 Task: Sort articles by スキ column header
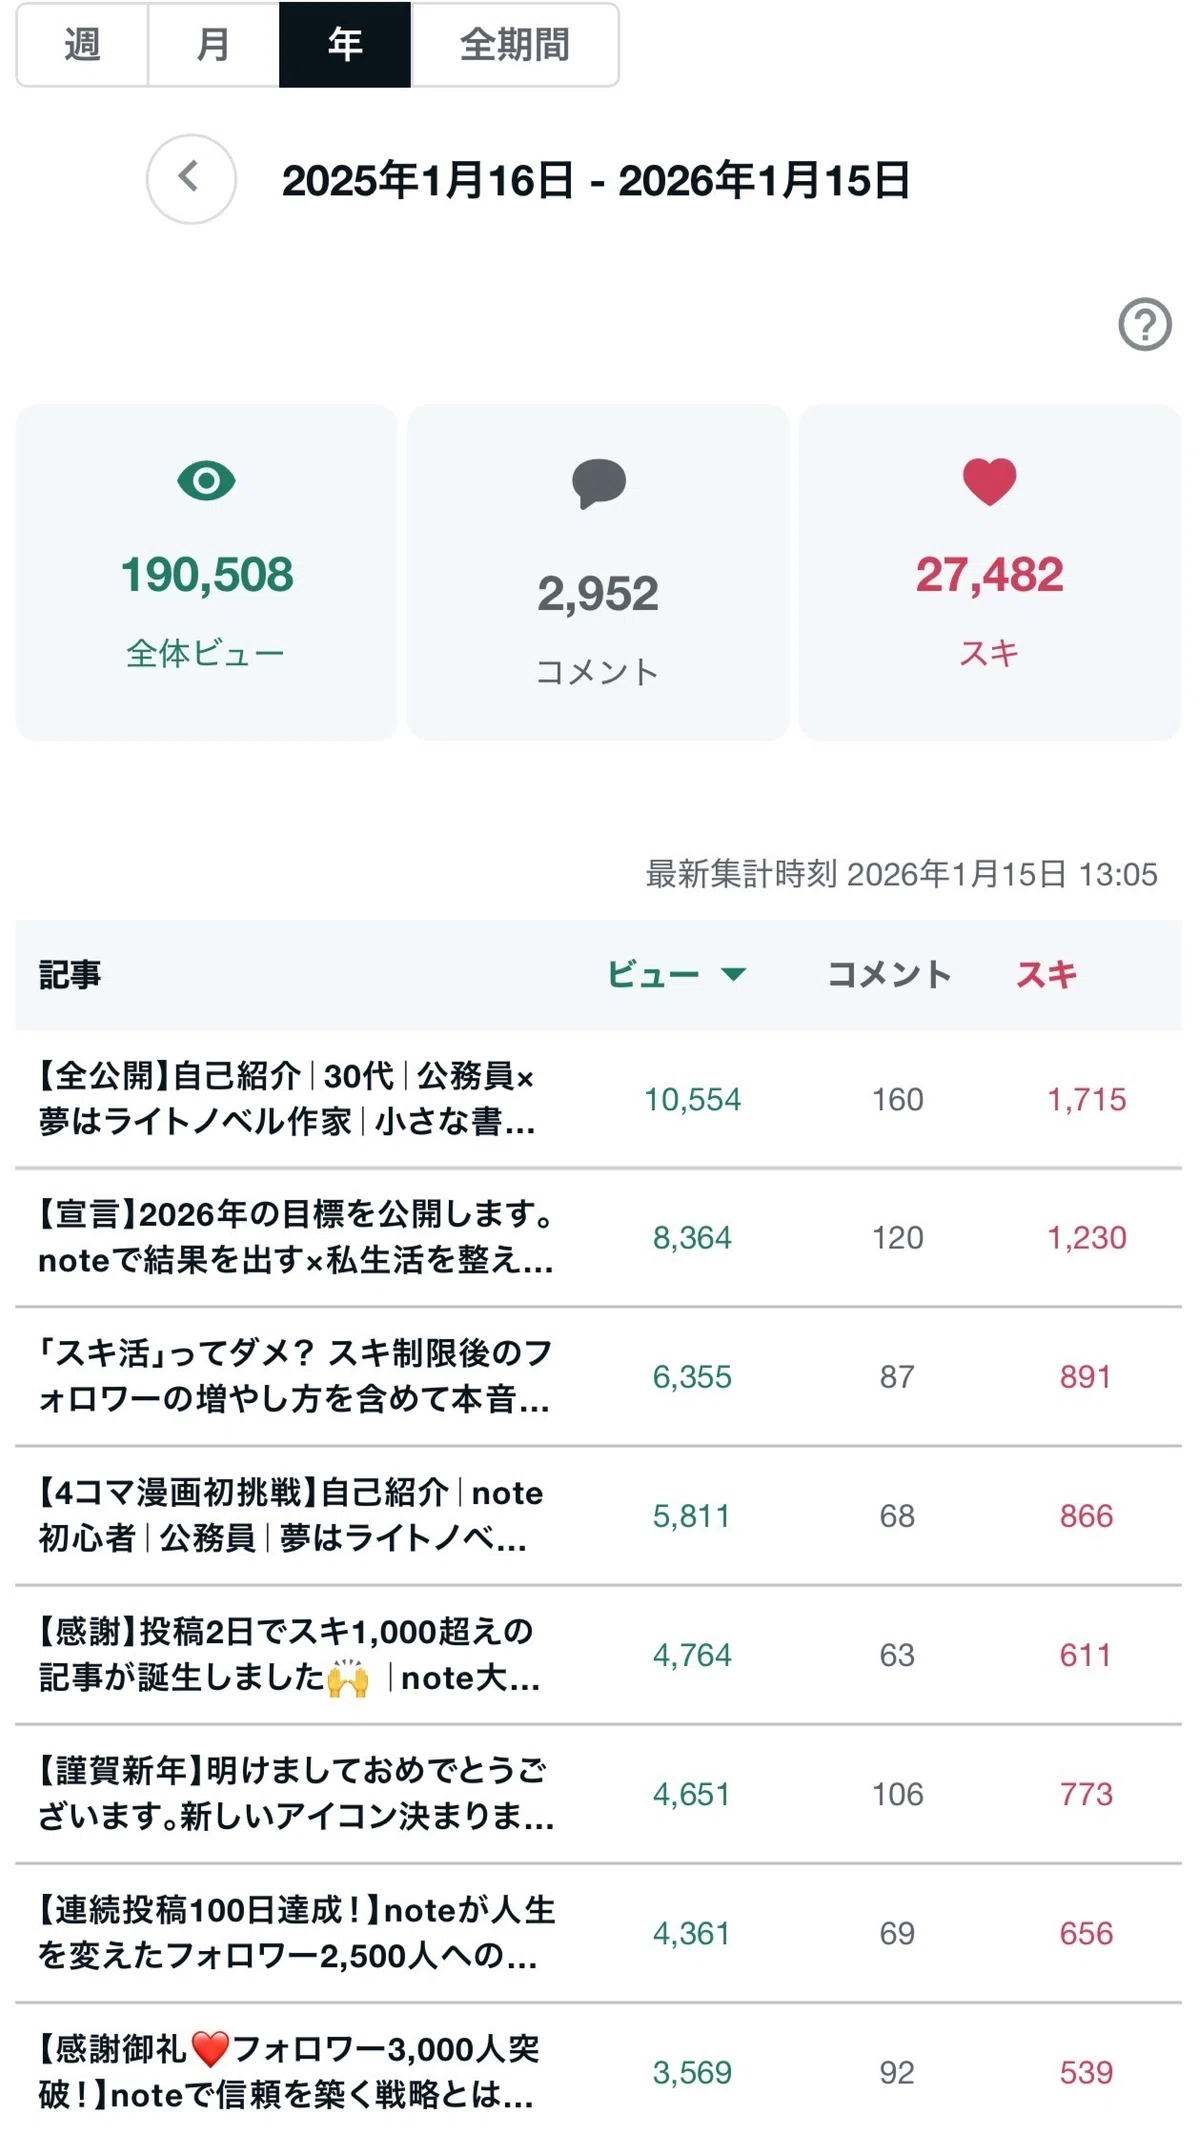(x=1046, y=974)
